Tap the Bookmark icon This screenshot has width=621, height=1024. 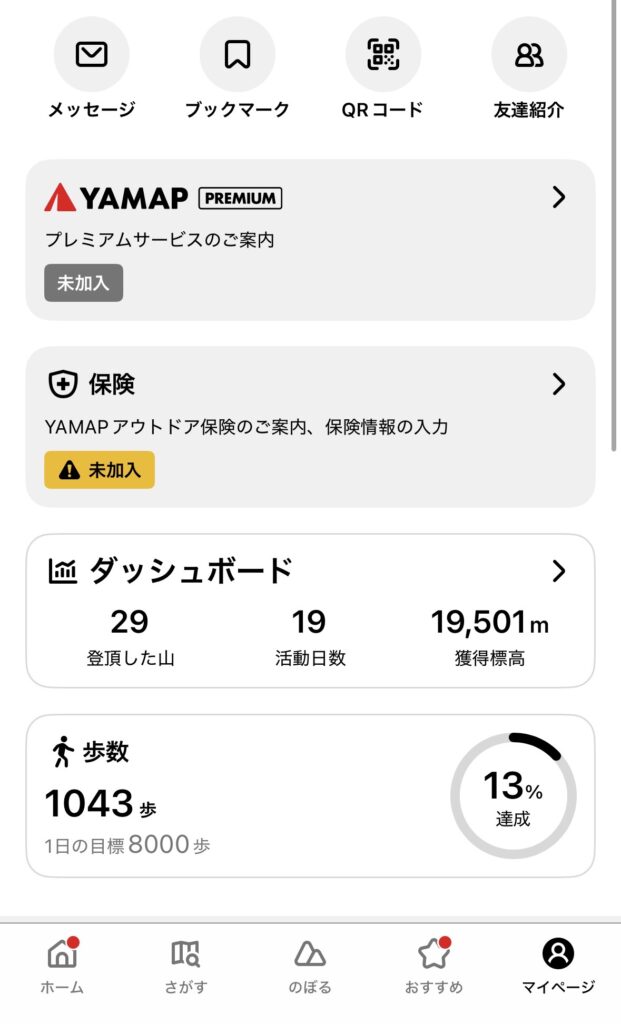[237, 55]
